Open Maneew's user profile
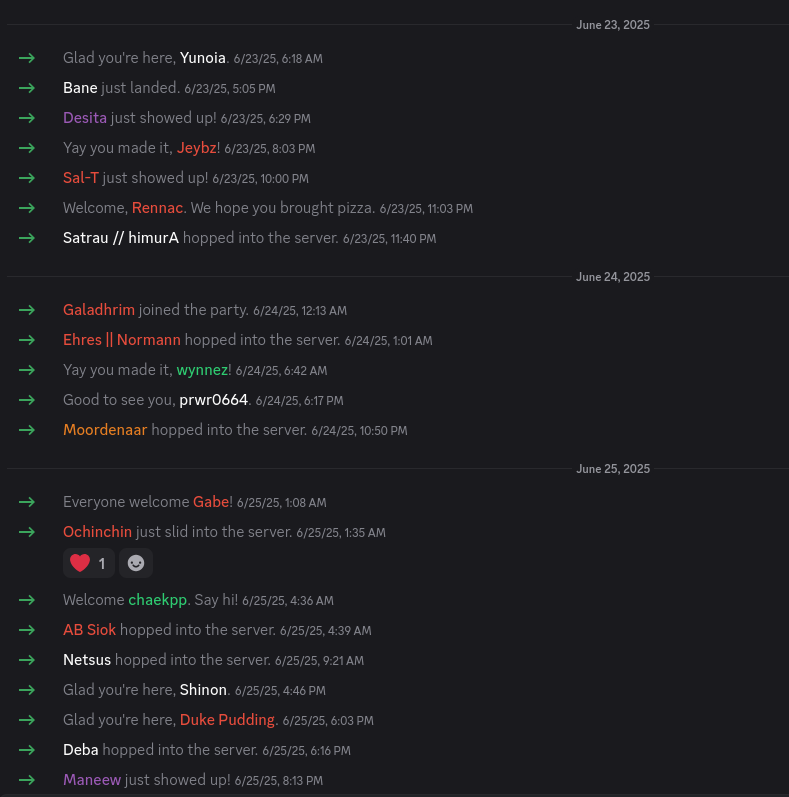Image resolution: width=789 pixels, height=797 pixels. pyautogui.click(x=92, y=780)
